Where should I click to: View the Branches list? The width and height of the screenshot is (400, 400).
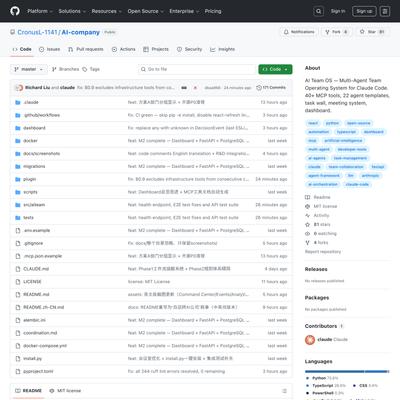point(66,69)
